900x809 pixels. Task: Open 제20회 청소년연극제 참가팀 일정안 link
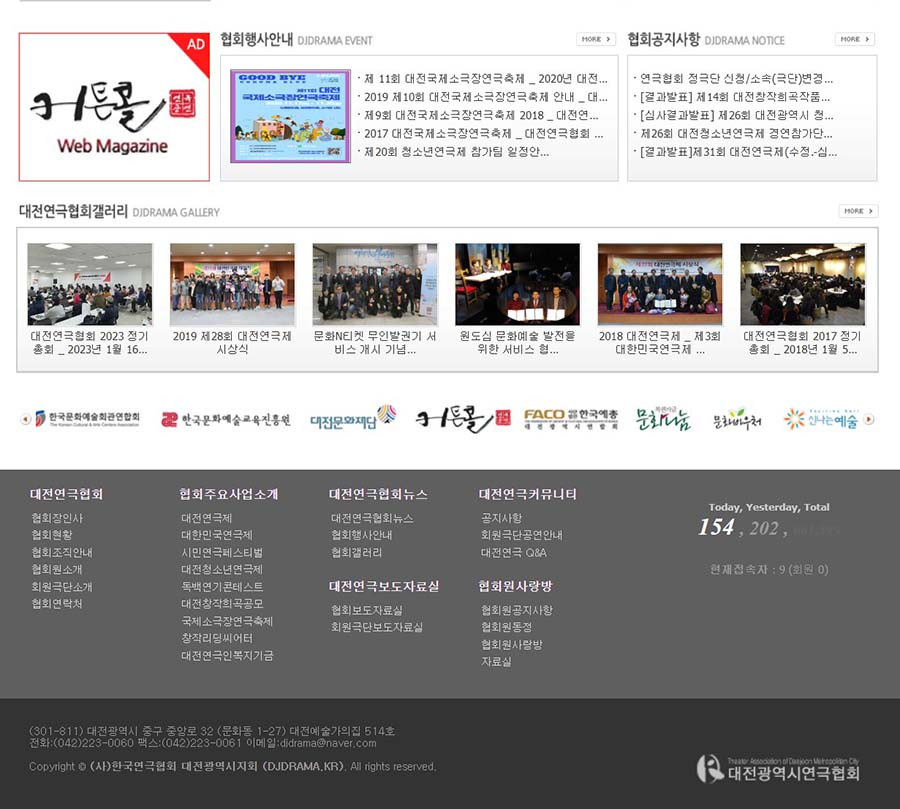click(x=456, y=152)
